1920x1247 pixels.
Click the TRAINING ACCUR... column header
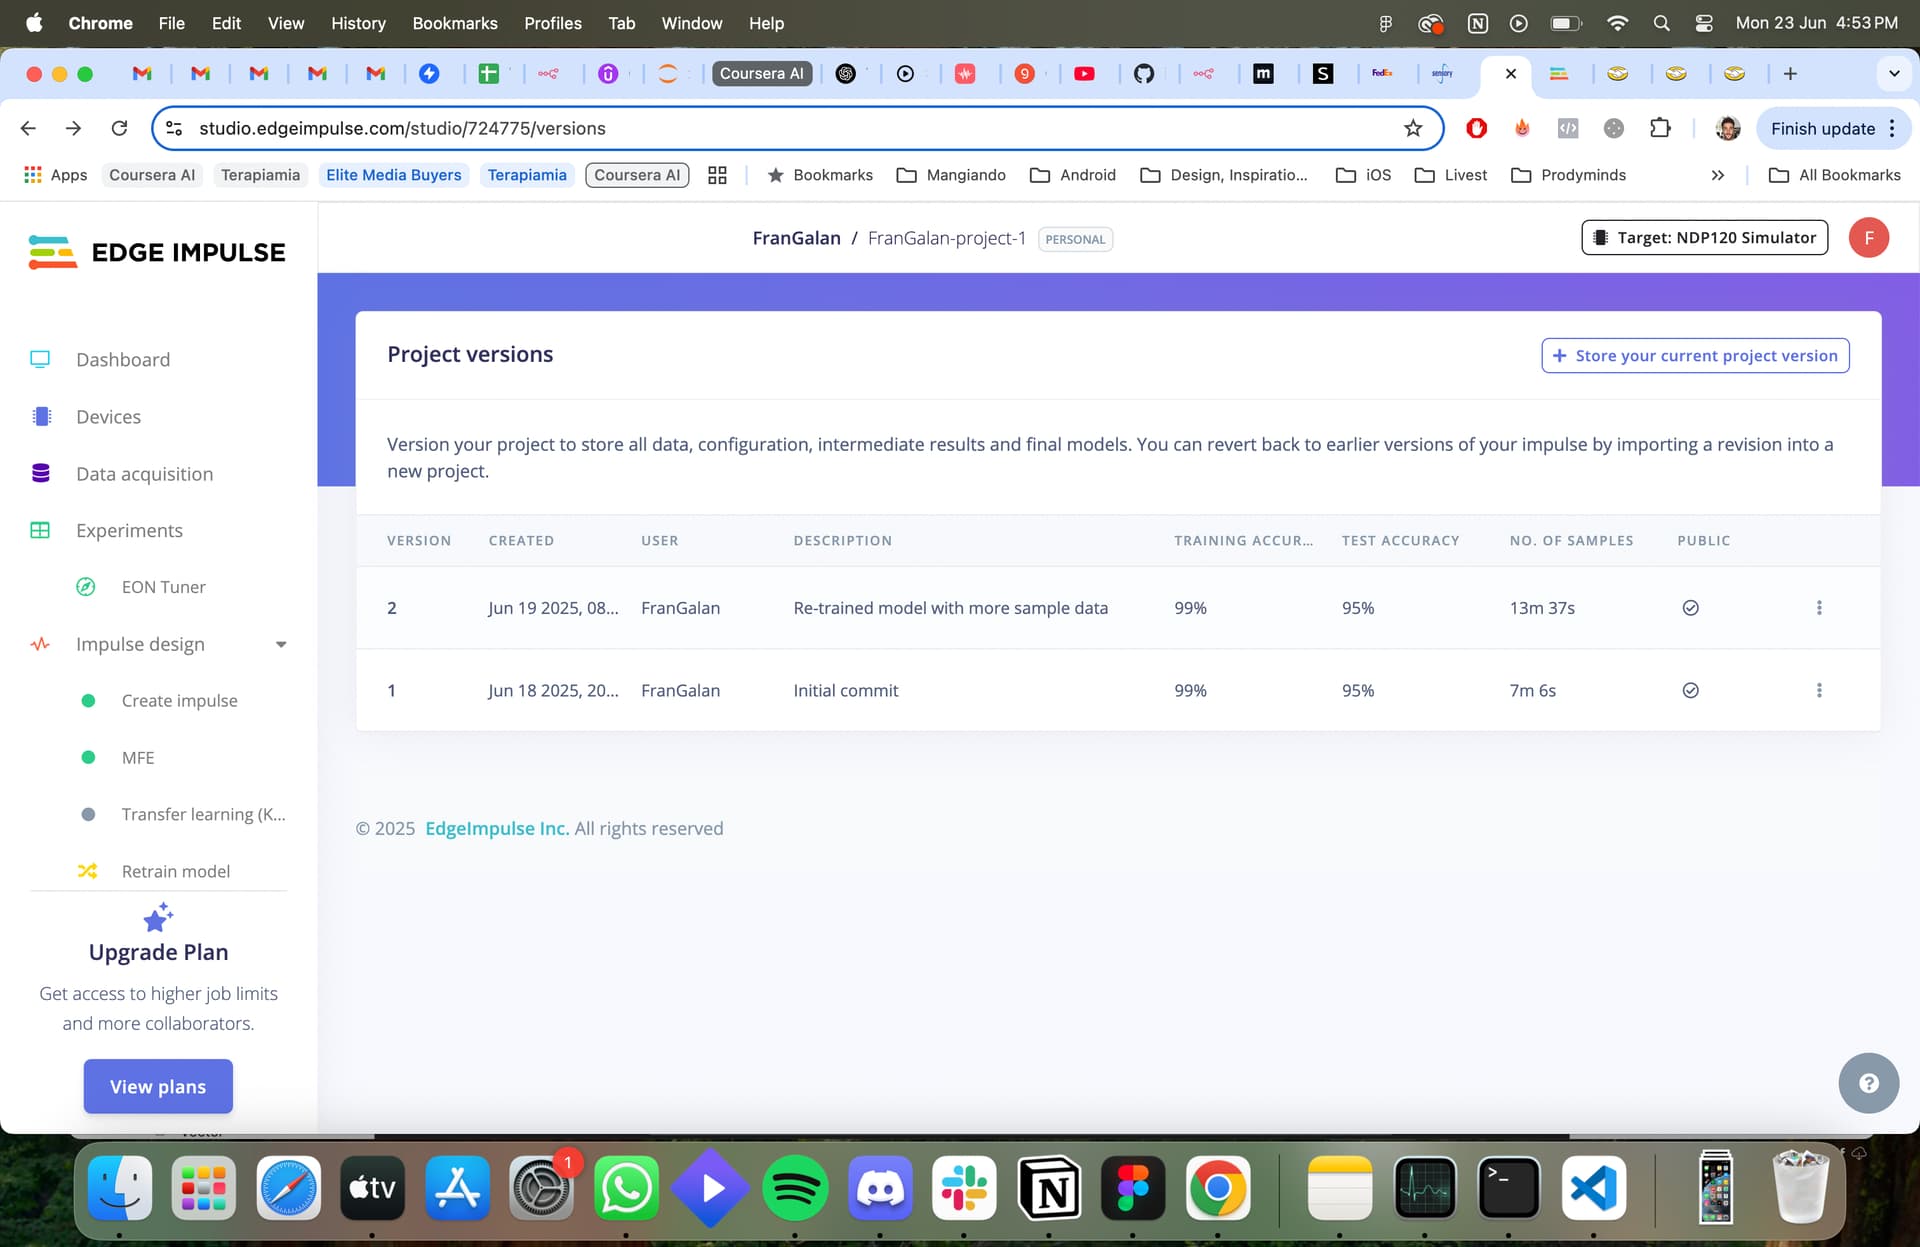[1243, 540]
